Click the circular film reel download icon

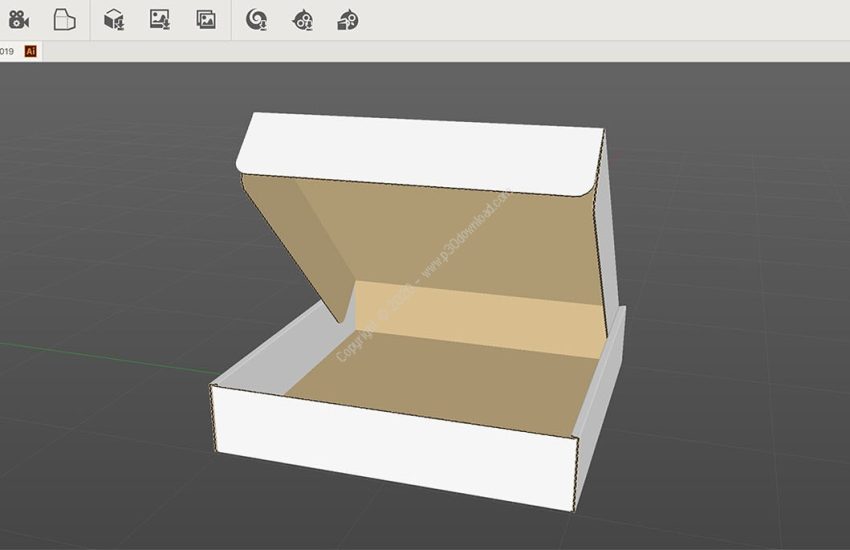[302, 19]
